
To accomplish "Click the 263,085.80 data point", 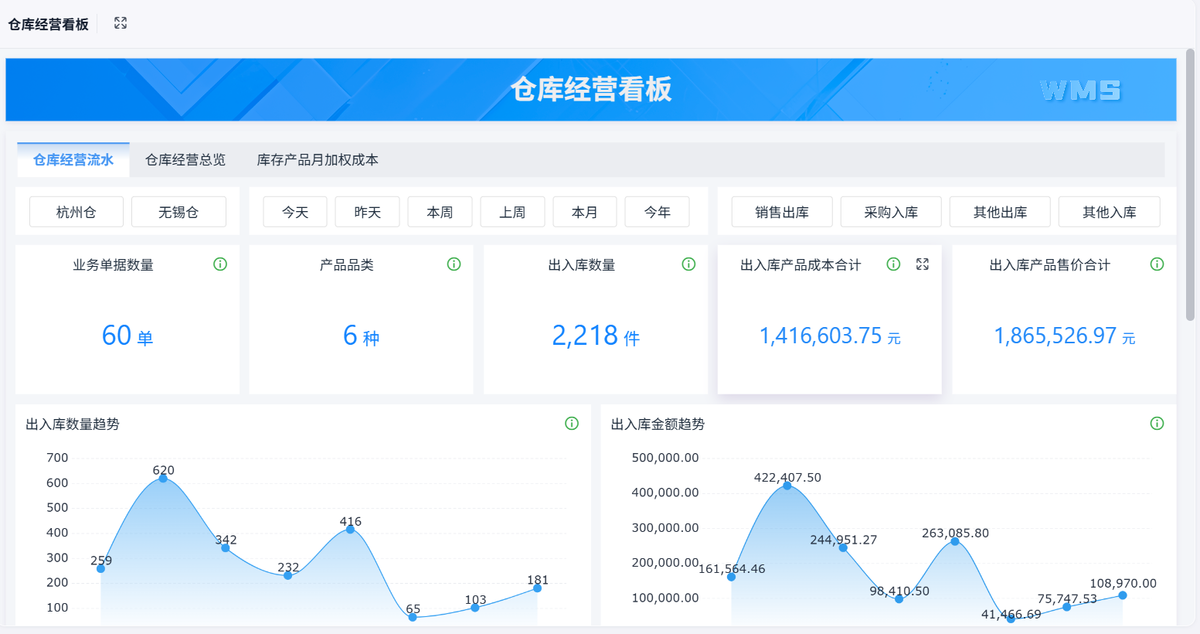I will [954, 541].
